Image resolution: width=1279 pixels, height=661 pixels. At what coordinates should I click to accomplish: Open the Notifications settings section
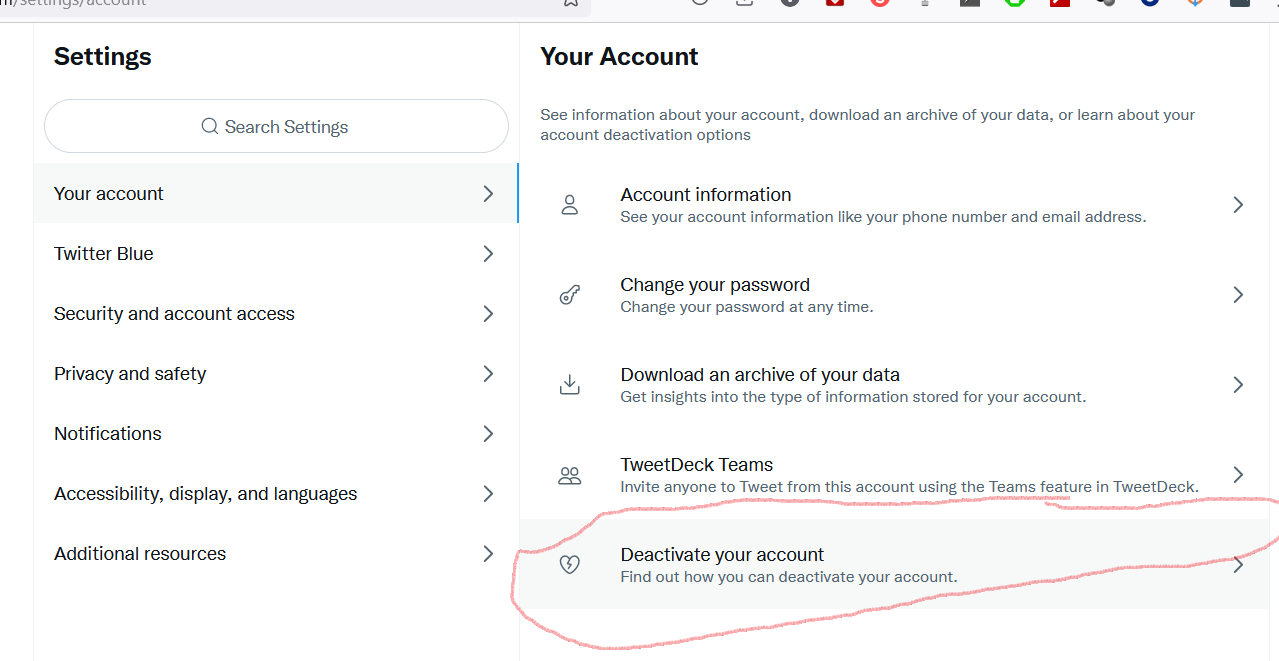pyautogui.click(x=108, y=434)
